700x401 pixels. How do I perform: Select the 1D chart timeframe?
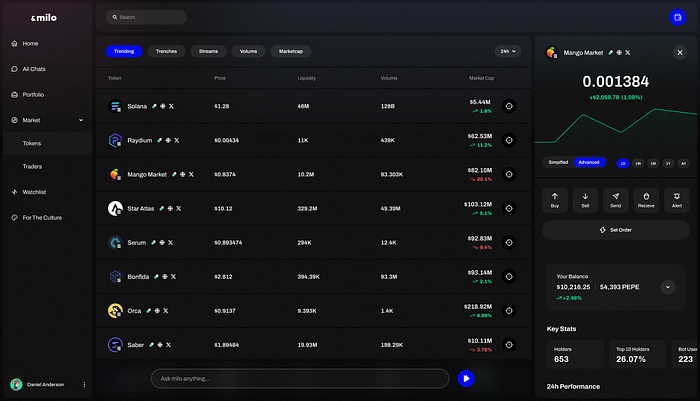point(623,162)
